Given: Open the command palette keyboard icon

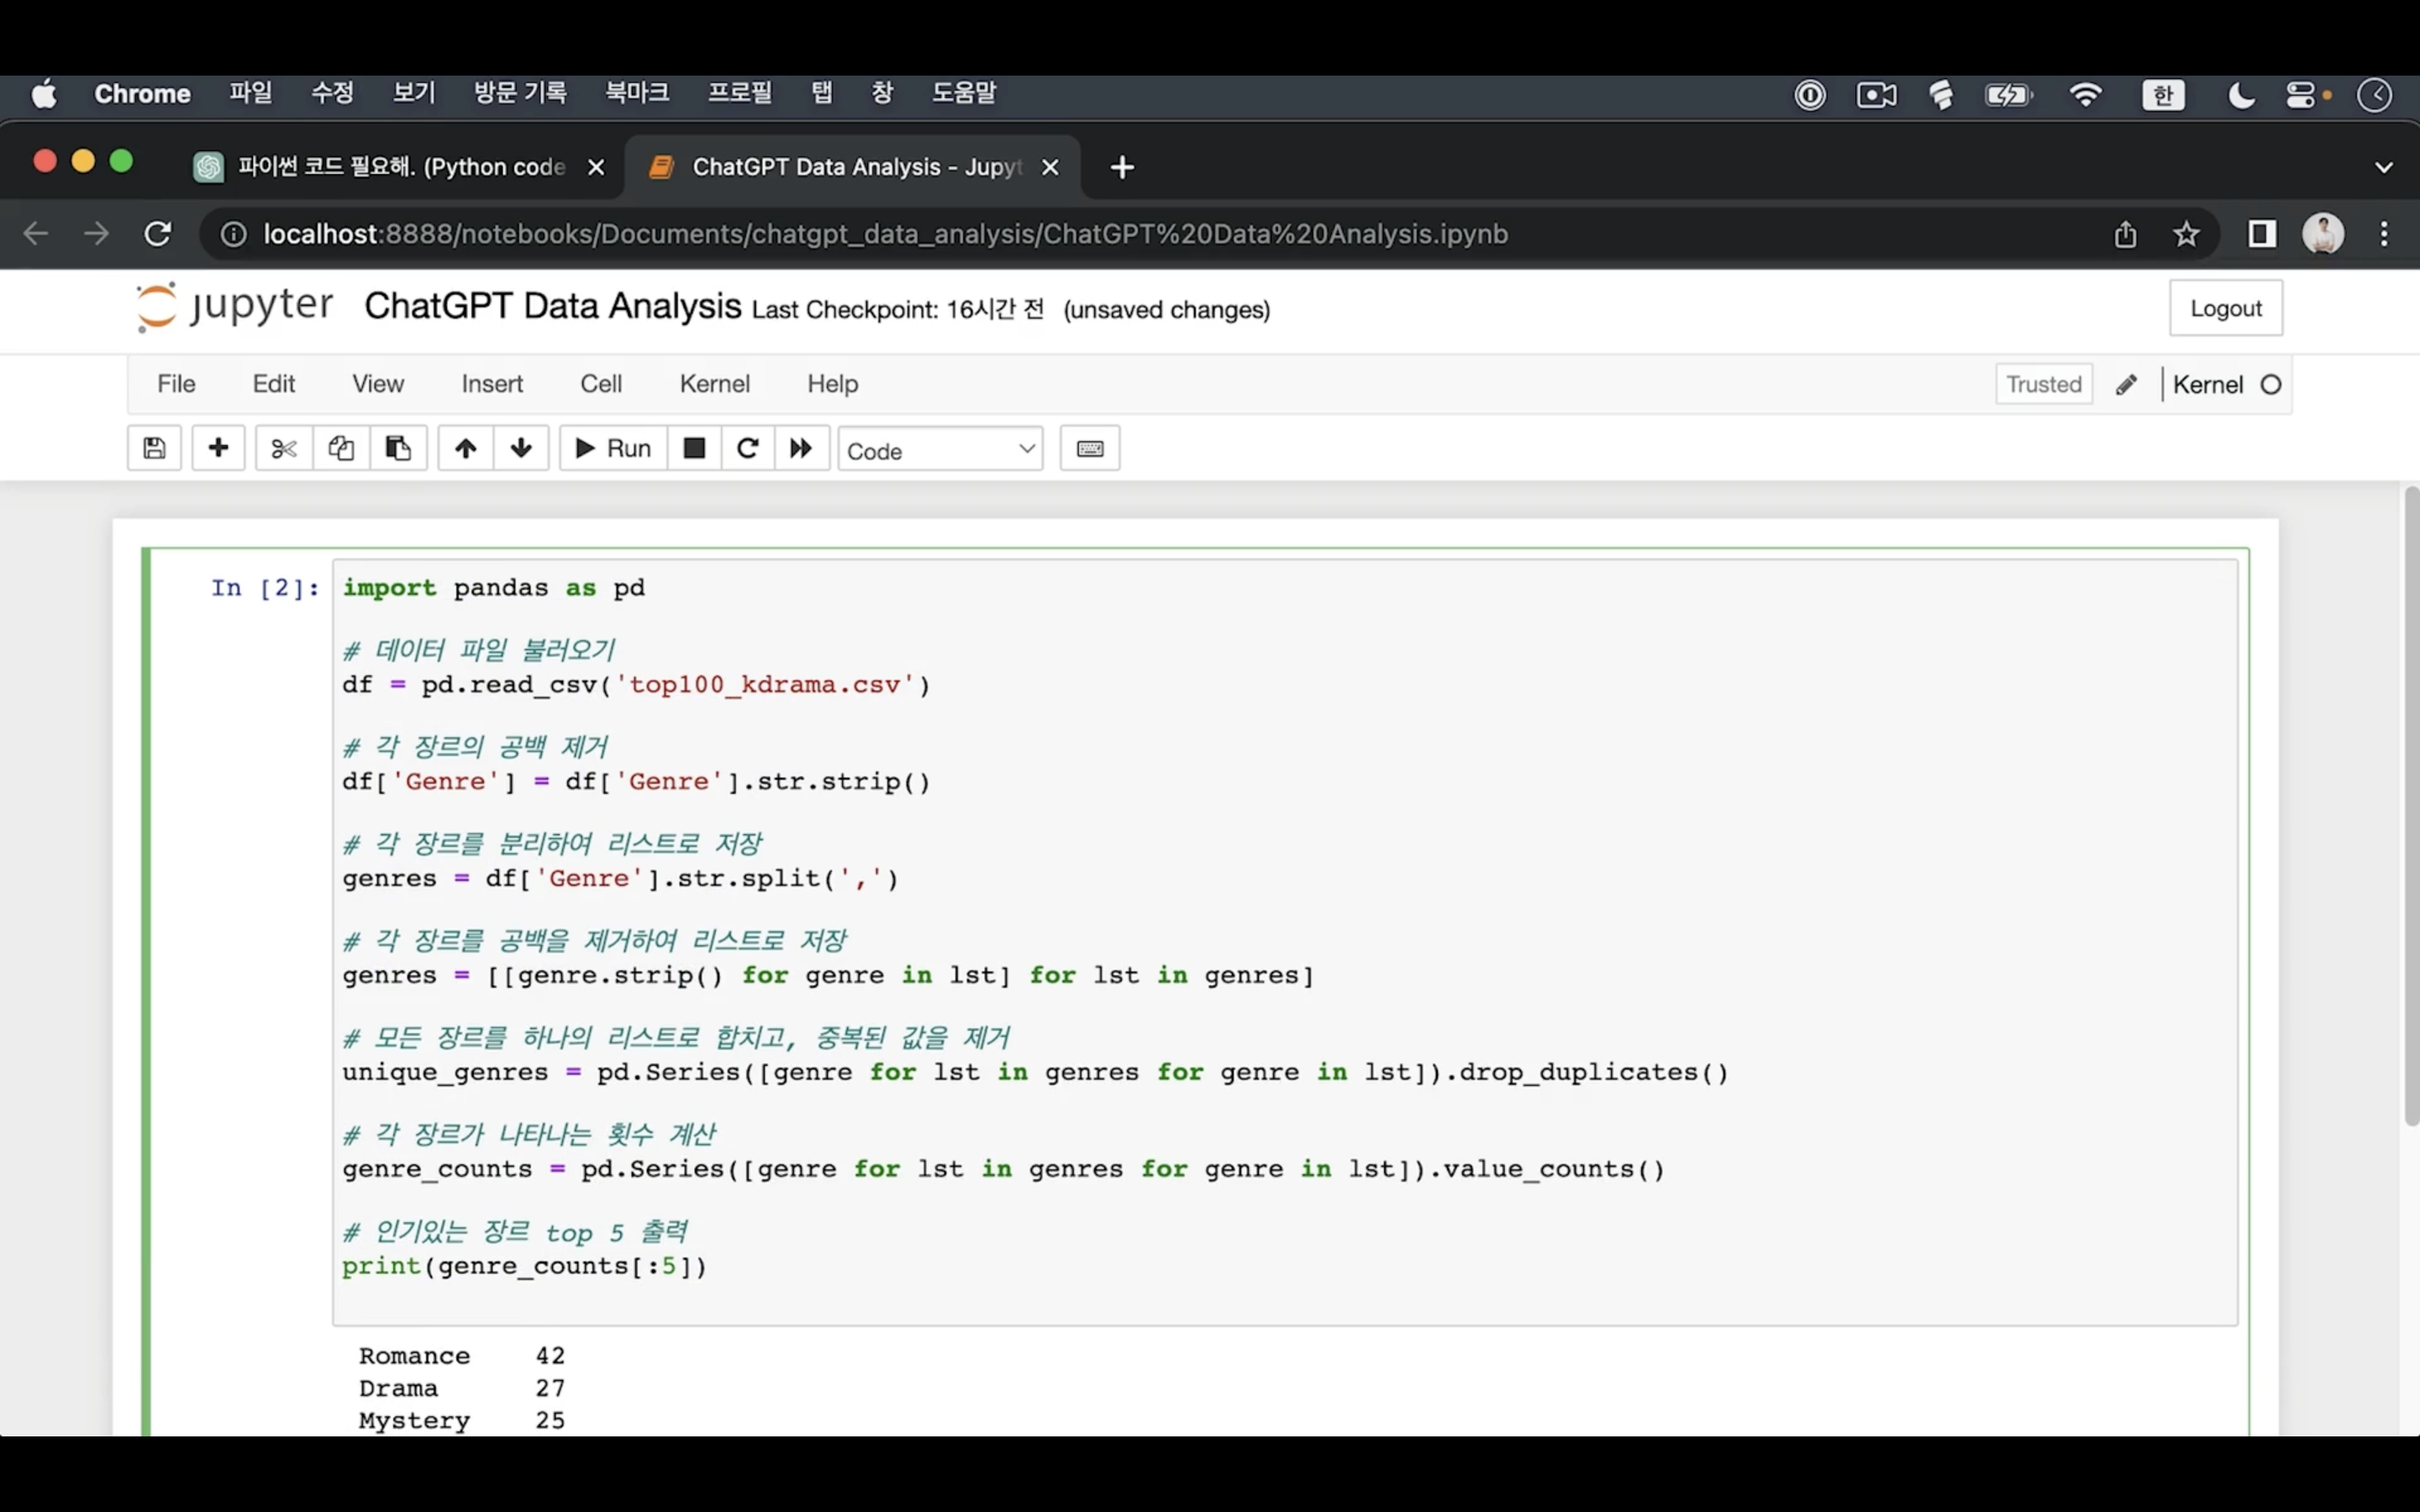Looking at the screenshot, I should 1089,448.
